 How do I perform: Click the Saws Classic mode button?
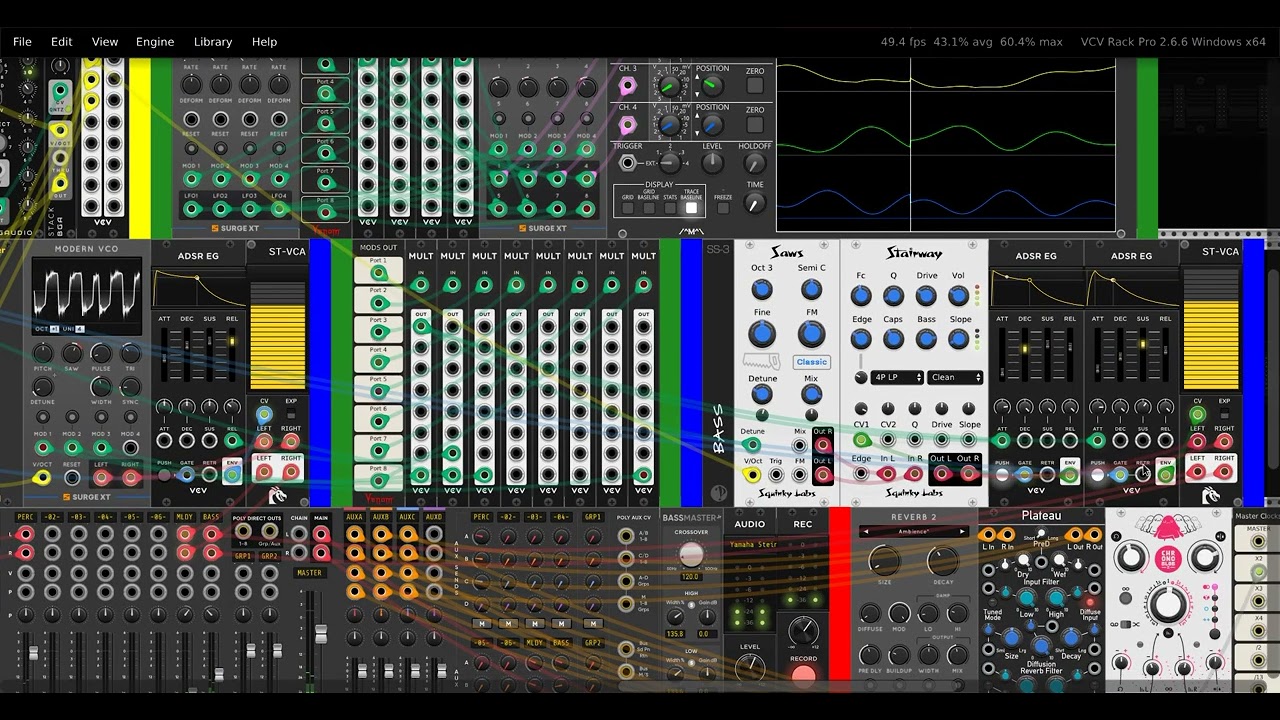point(811,362)
